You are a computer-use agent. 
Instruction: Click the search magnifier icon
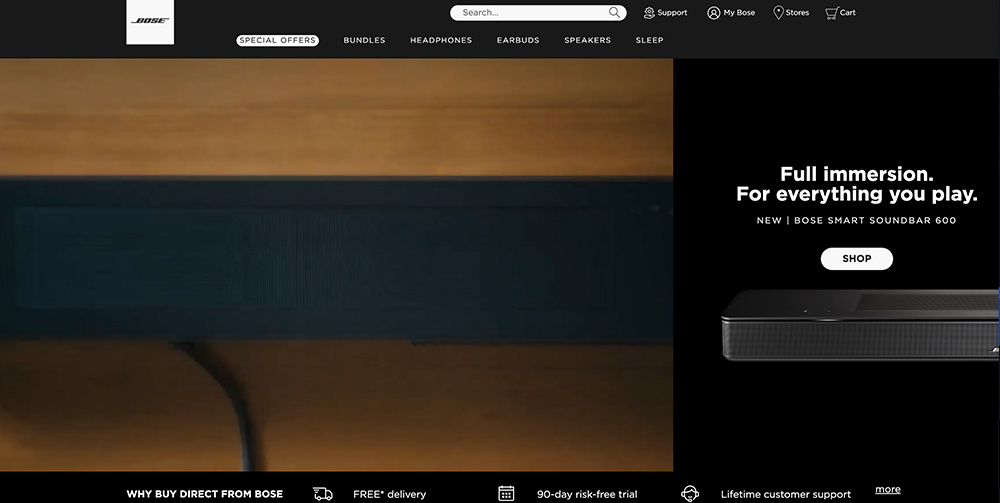click(614, 12)
